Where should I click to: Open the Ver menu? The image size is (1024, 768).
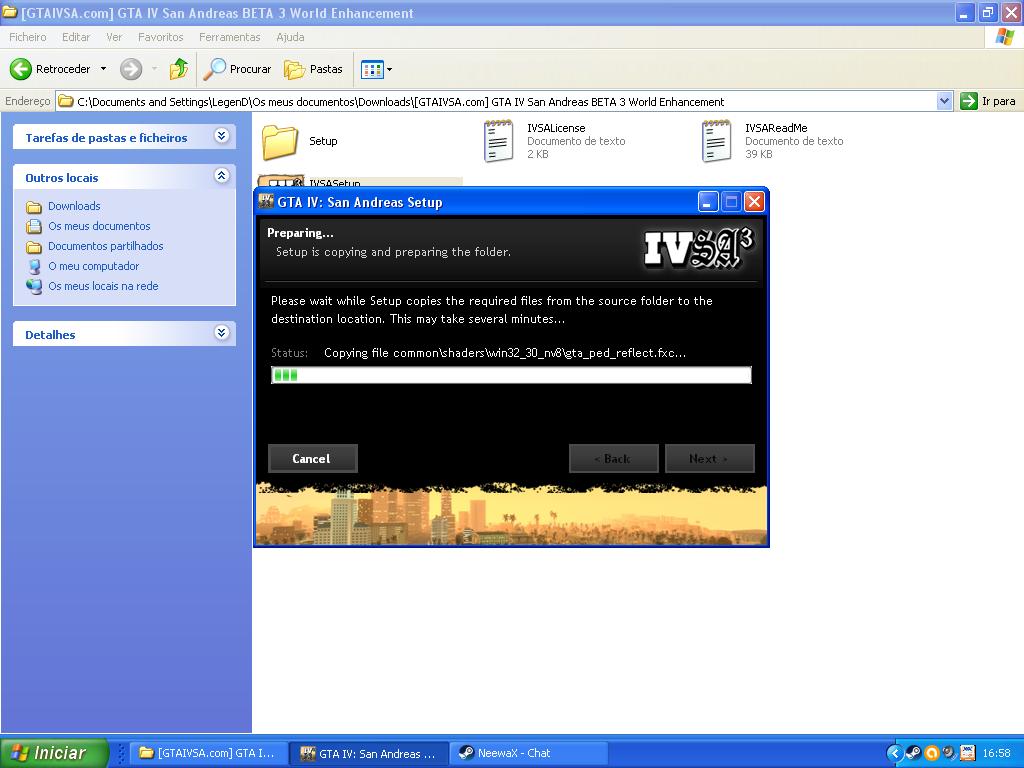(114, 37)
